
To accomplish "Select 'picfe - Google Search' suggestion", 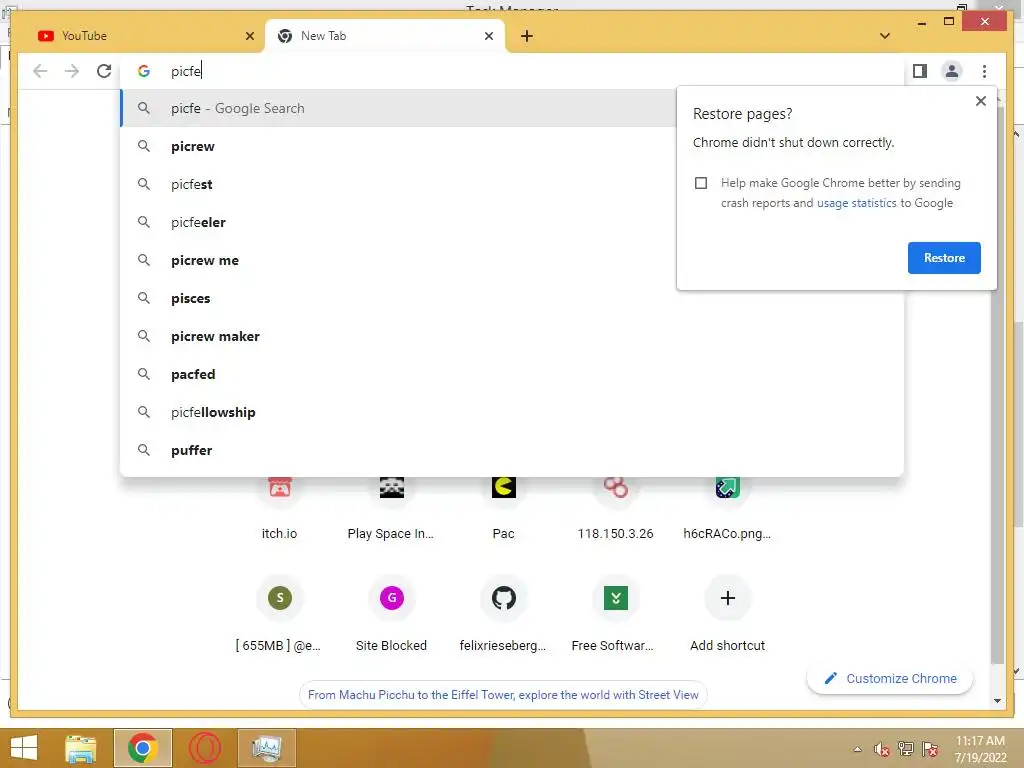I will [x=398, y=108].
